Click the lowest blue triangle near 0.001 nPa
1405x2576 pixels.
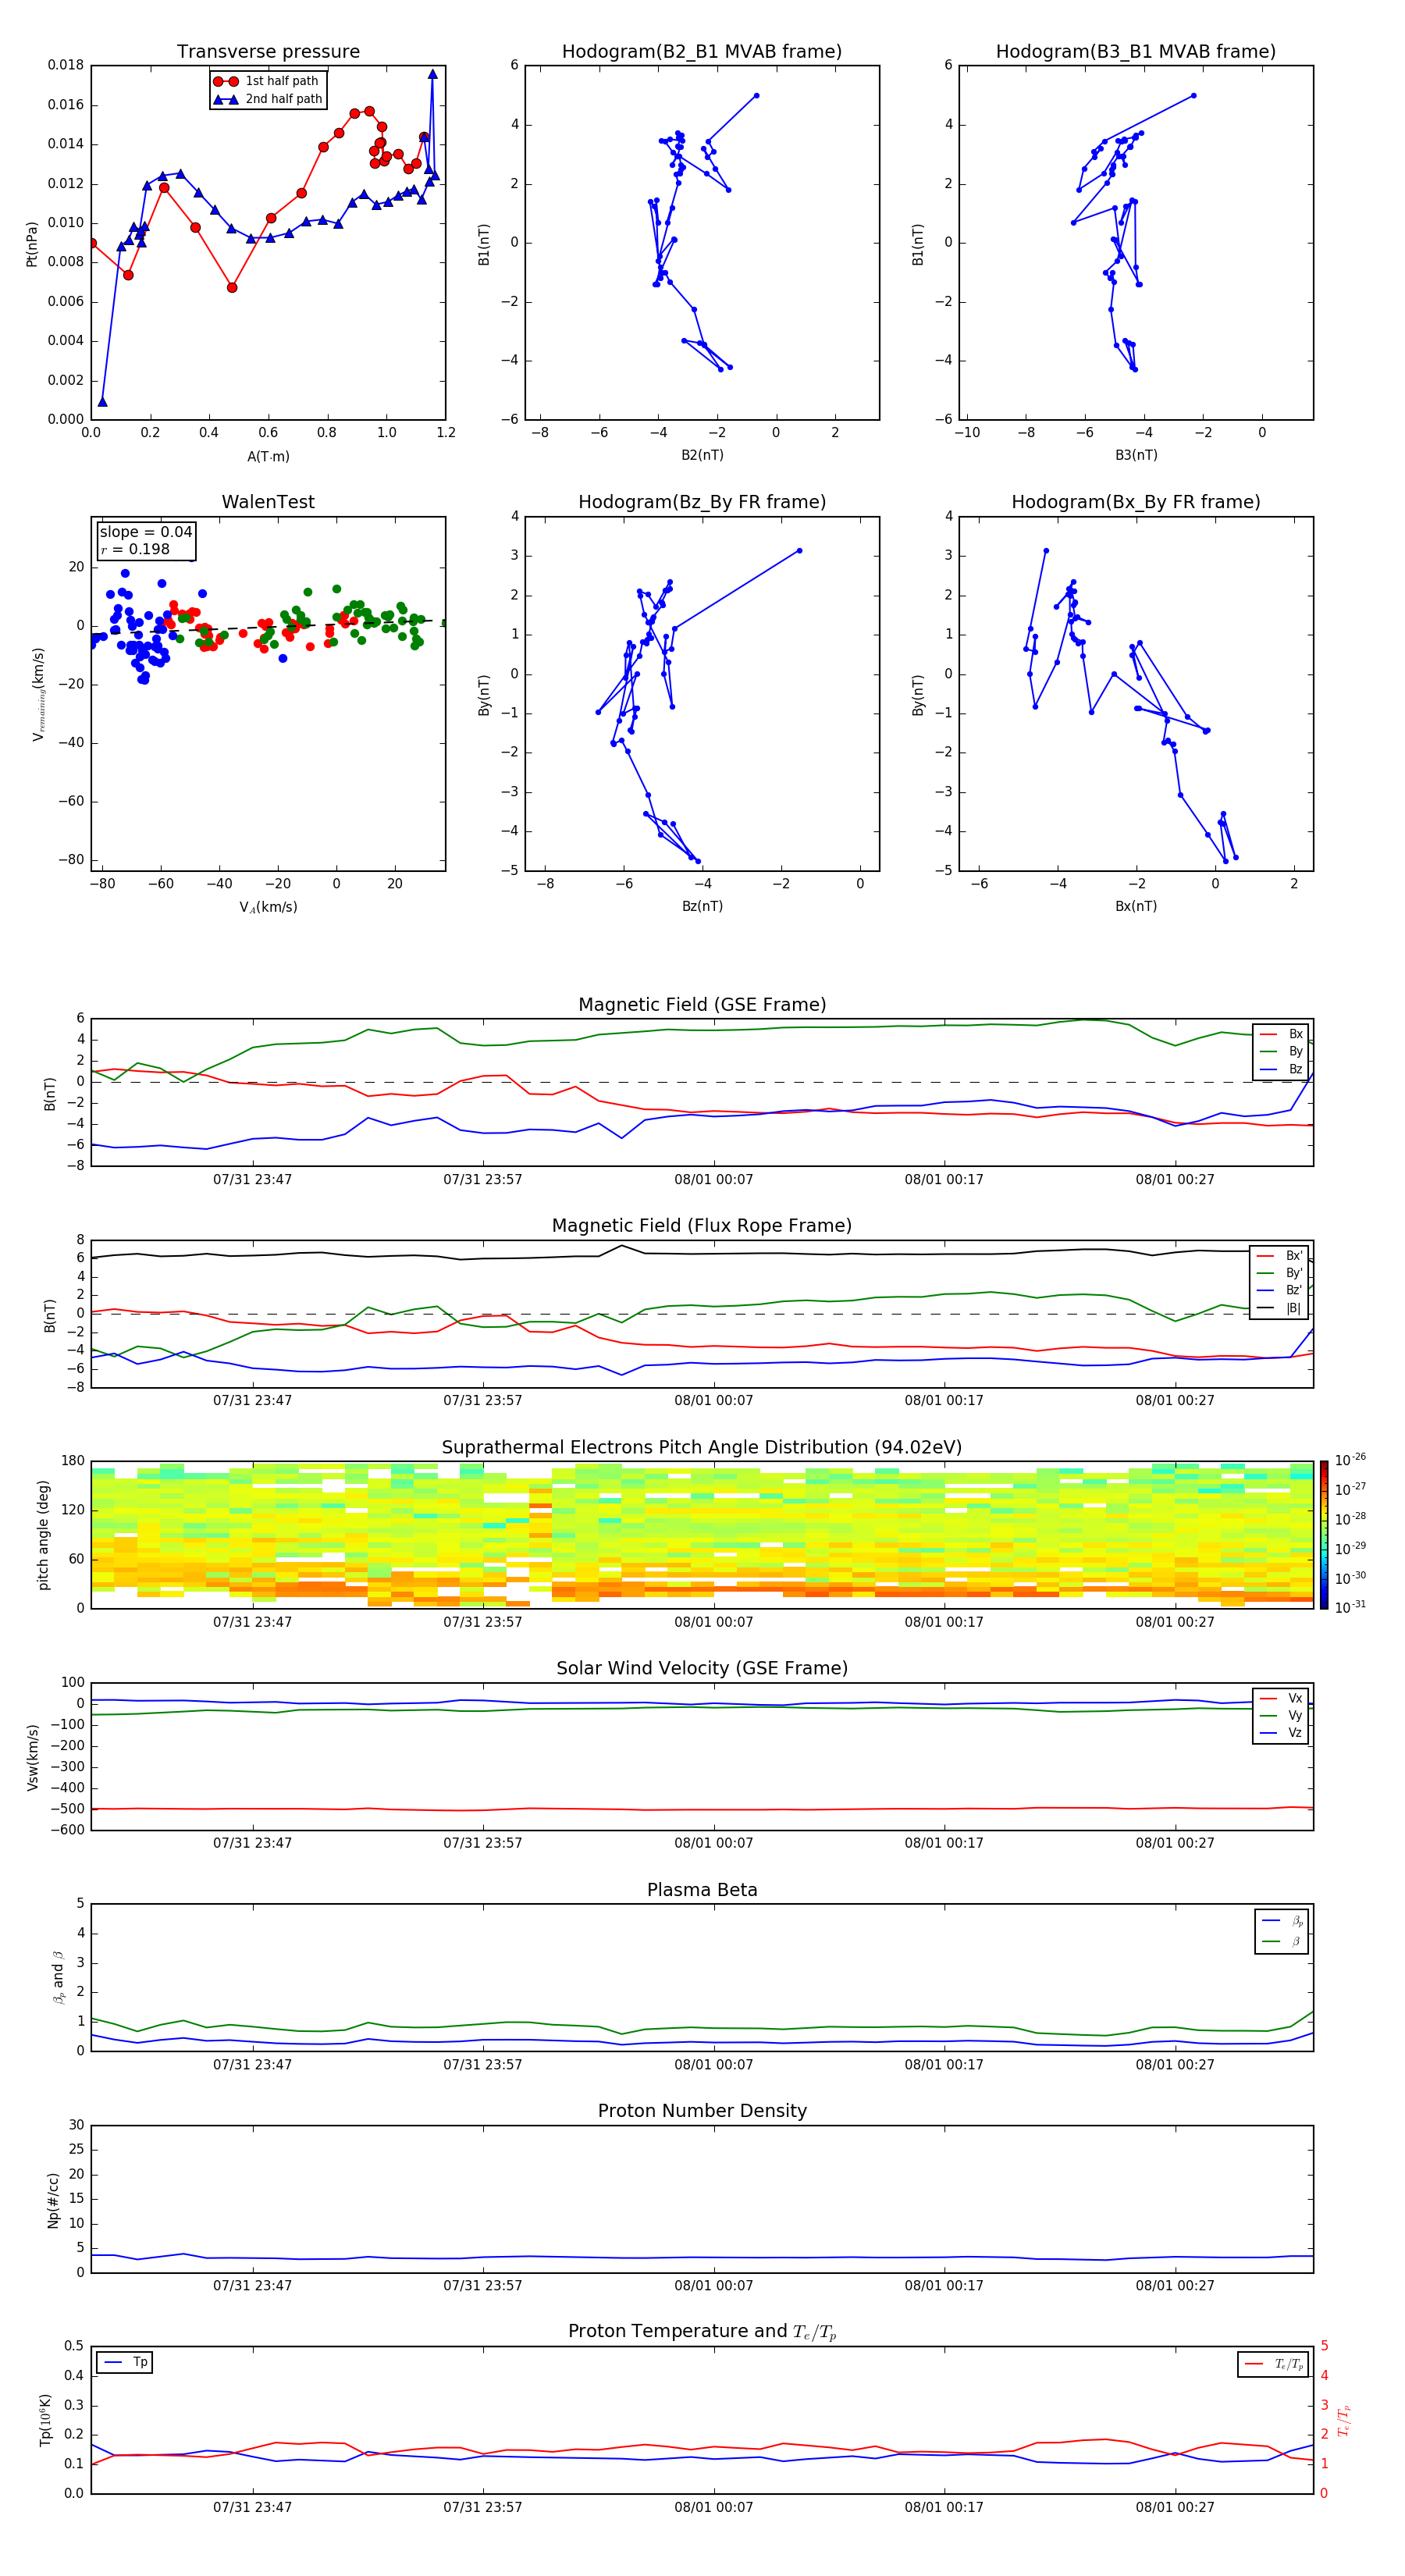(102, 402)
